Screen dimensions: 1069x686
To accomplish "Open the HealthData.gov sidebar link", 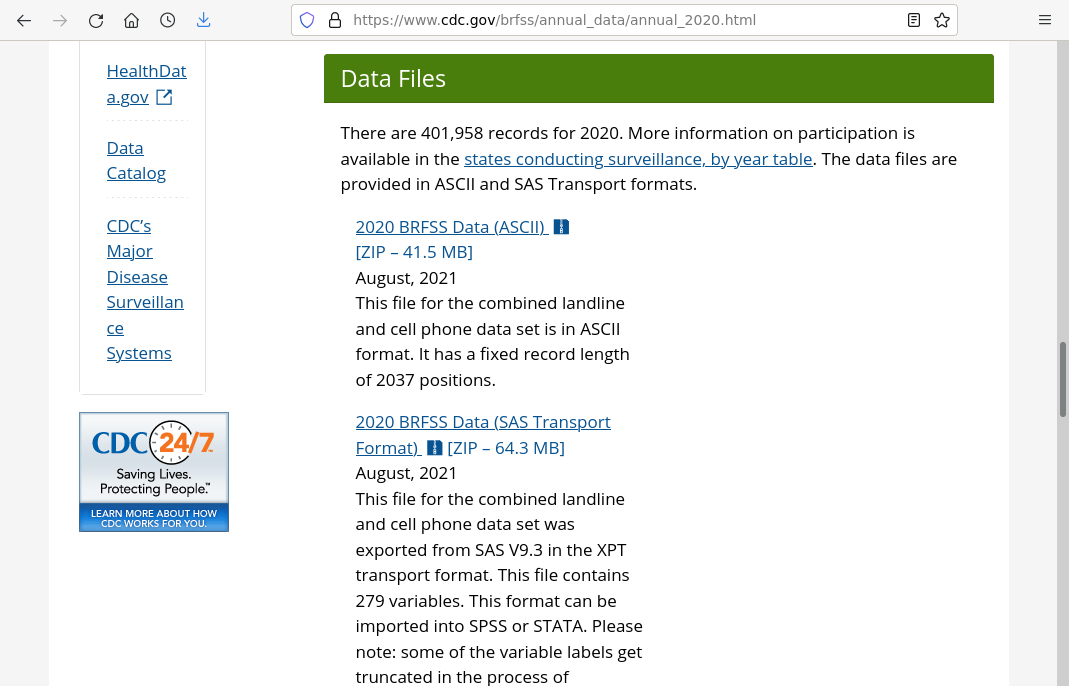I will click(146, 84).
